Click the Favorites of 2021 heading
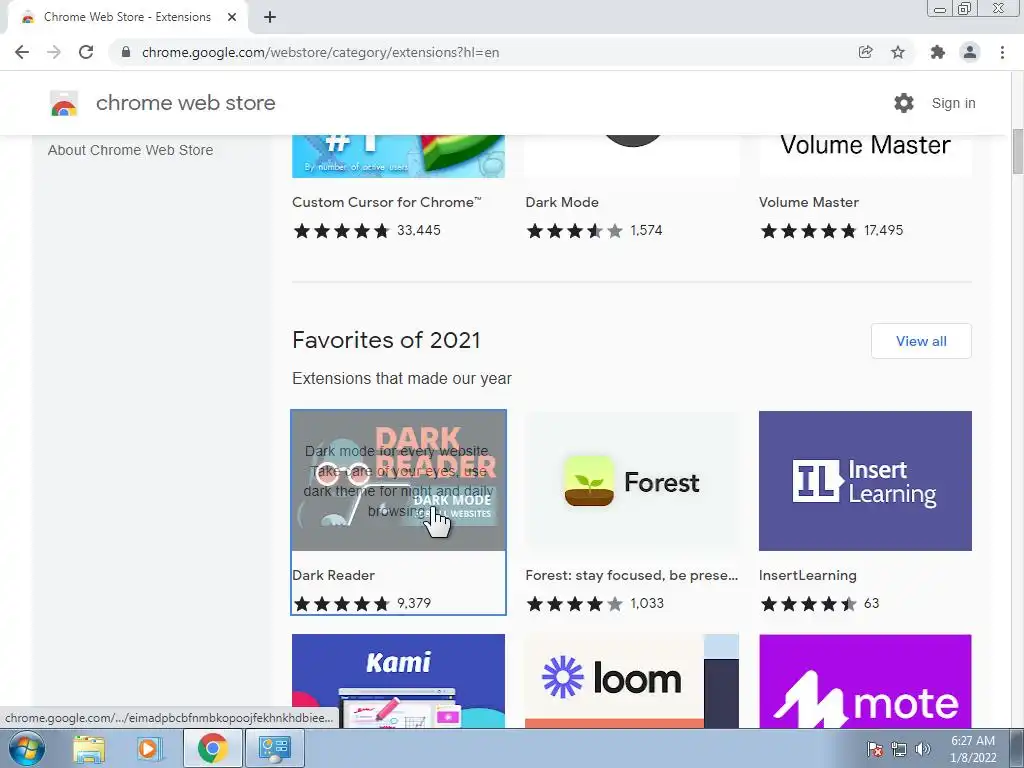This screenshot has width=1024, height=768. [x=386, y=340]
